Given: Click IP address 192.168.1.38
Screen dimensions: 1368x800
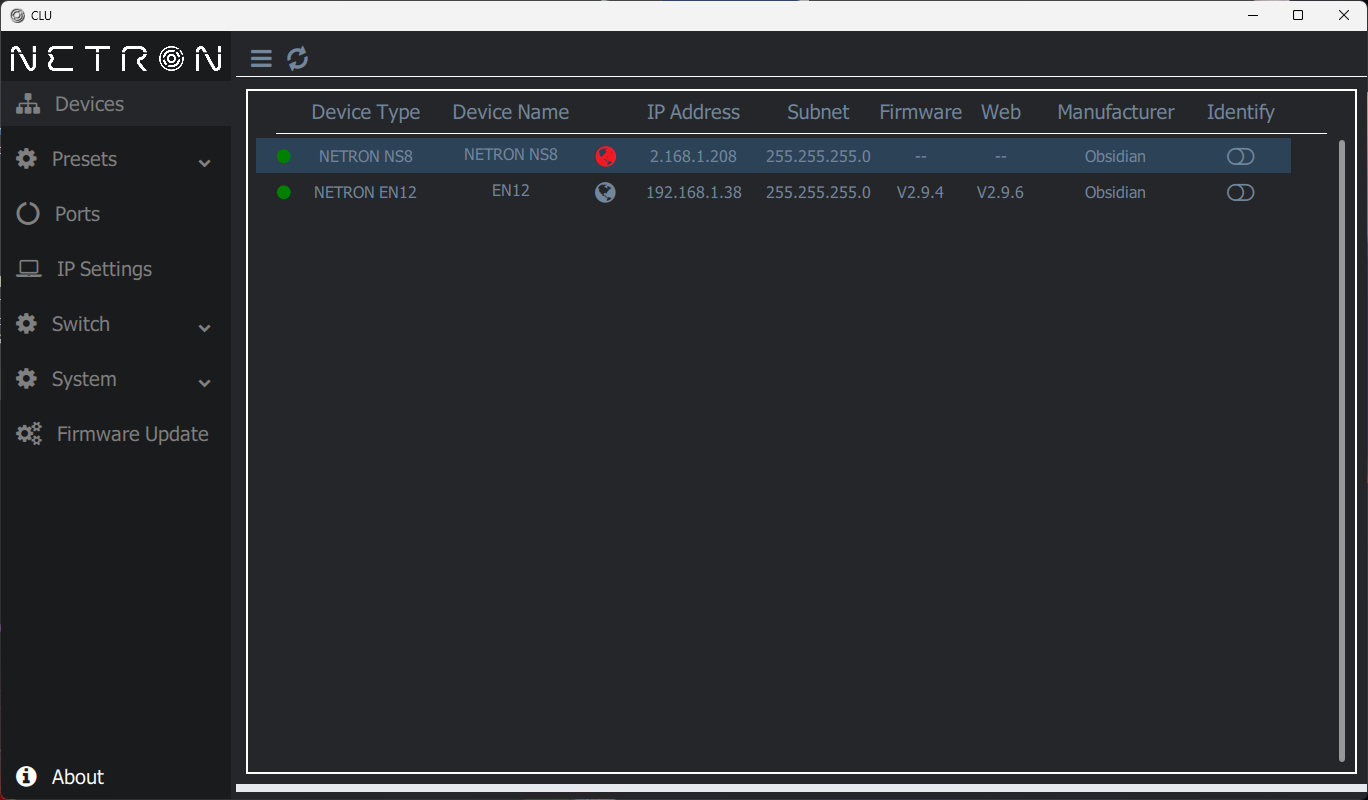Looking at the screenshot, I should click(x=694, y=192).
